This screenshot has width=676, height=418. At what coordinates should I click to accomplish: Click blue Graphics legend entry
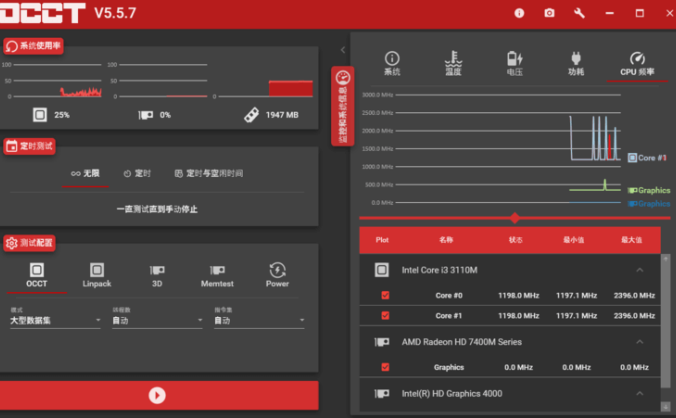pyautogui.click(x=649, y=203)
